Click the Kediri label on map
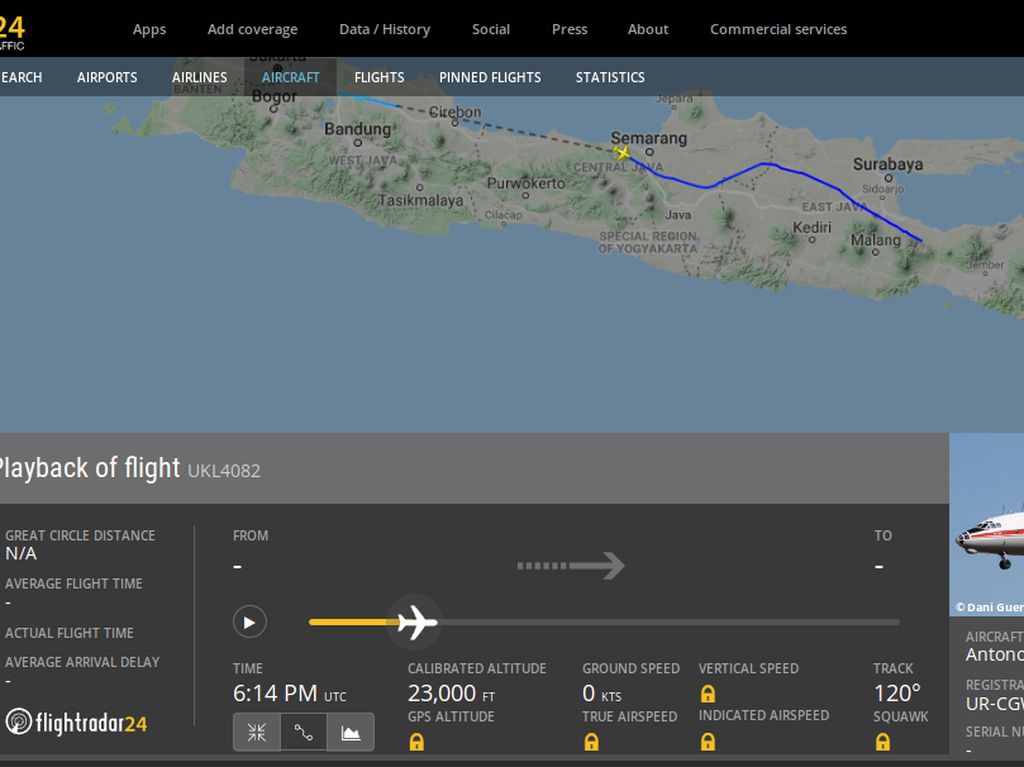Image resolution: width=1024 pixels, height=767 pixels. point(812,227)
